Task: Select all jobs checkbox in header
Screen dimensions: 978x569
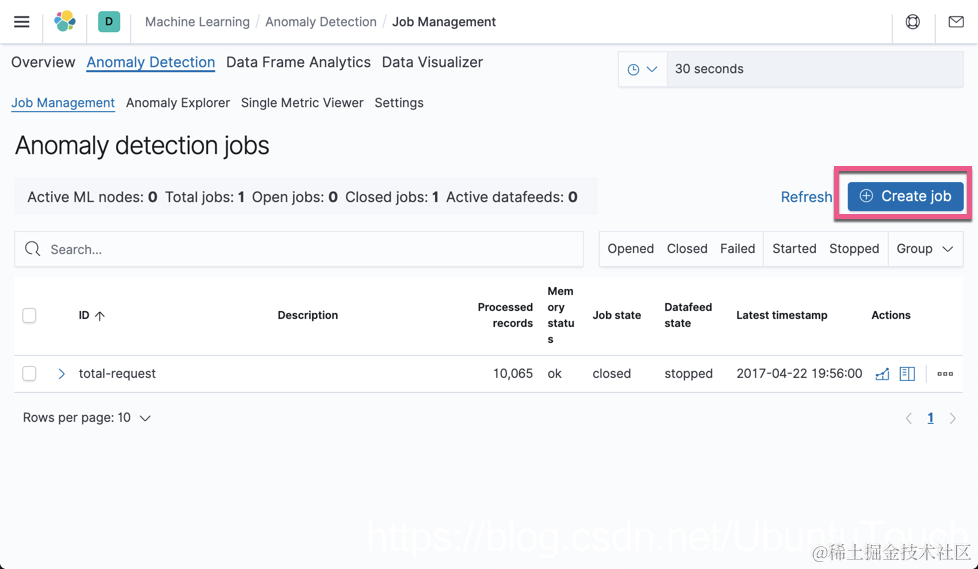Action: 29,315
